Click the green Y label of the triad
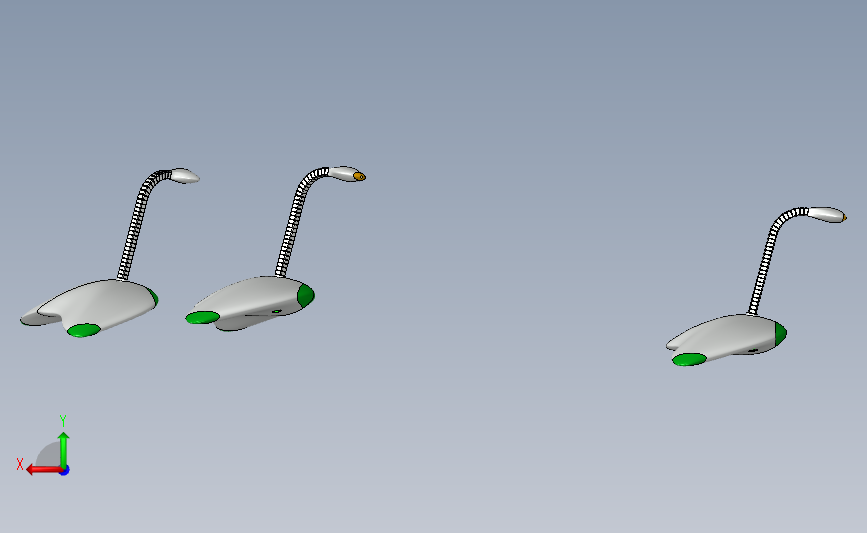 pyautogui.click(x=63, y=421)
